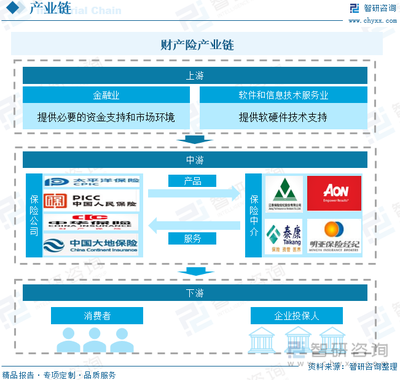
Task: Select footer text 精品报告·专项定制·品质服务
Action: (x=59, y=375)
